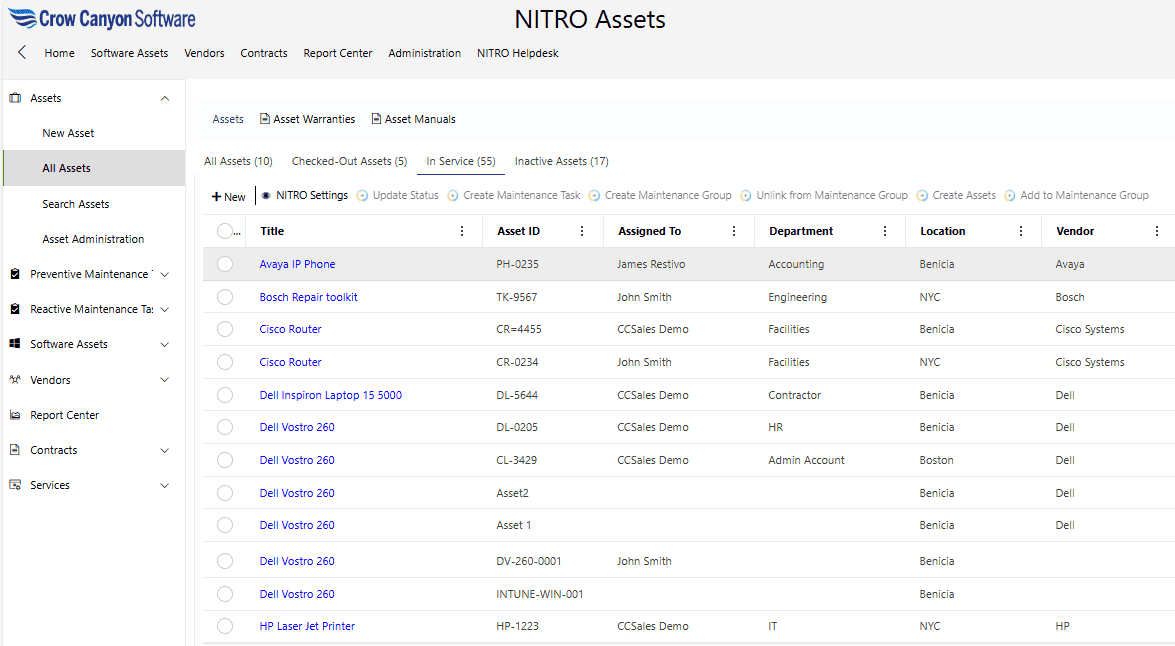This screenshot has width=1175, height=646.
Task: Open the Avaya IP Phone asset link
Action: 297,264
